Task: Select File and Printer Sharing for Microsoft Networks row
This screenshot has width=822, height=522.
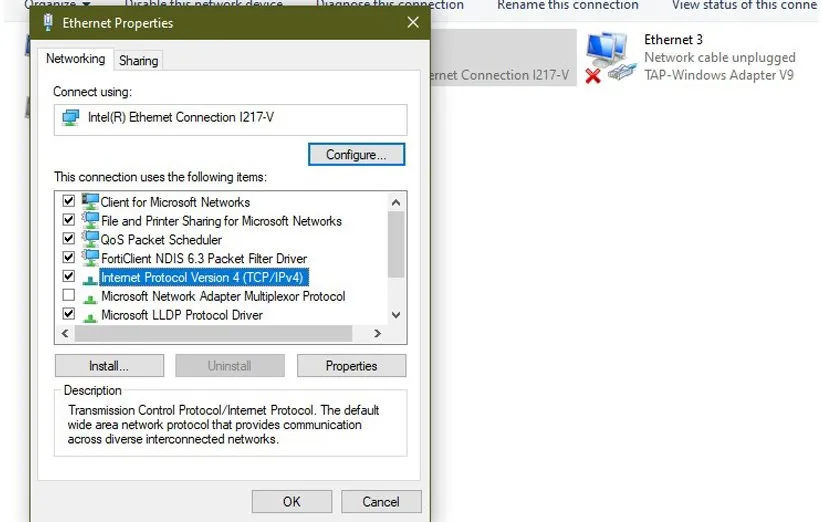Action: 221,221
